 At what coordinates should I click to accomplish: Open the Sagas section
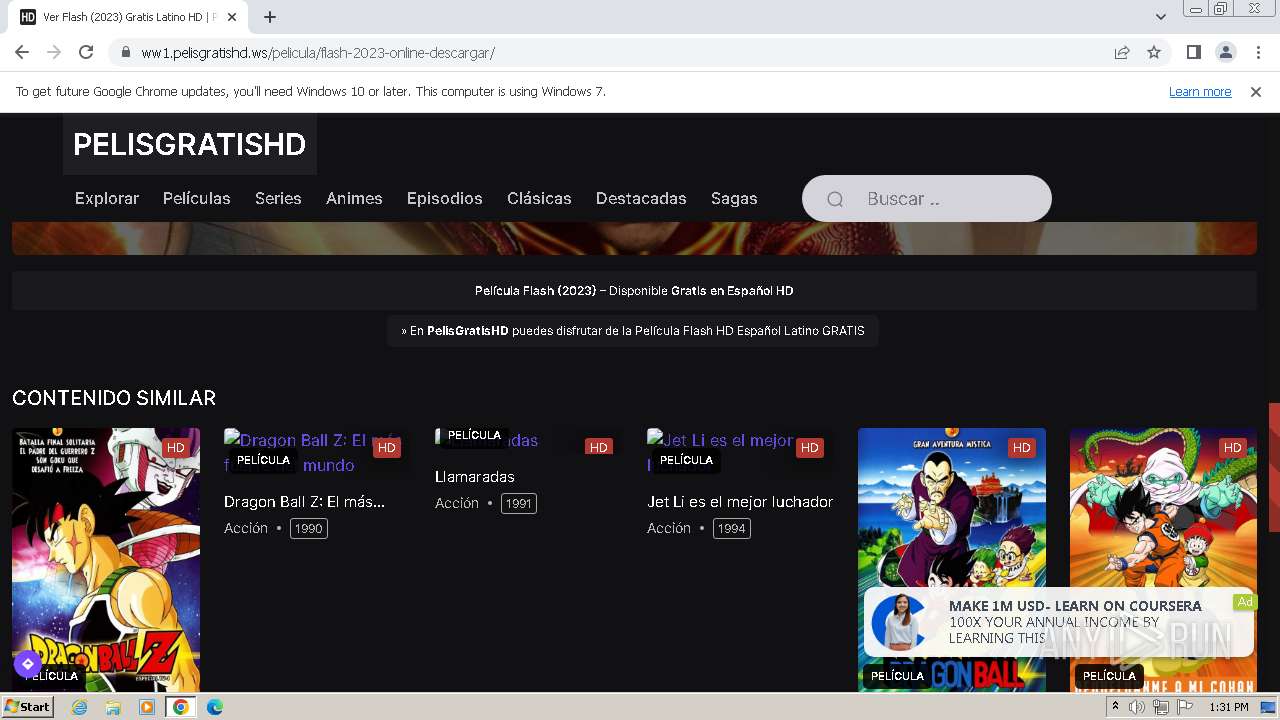(x=734, y=198)
